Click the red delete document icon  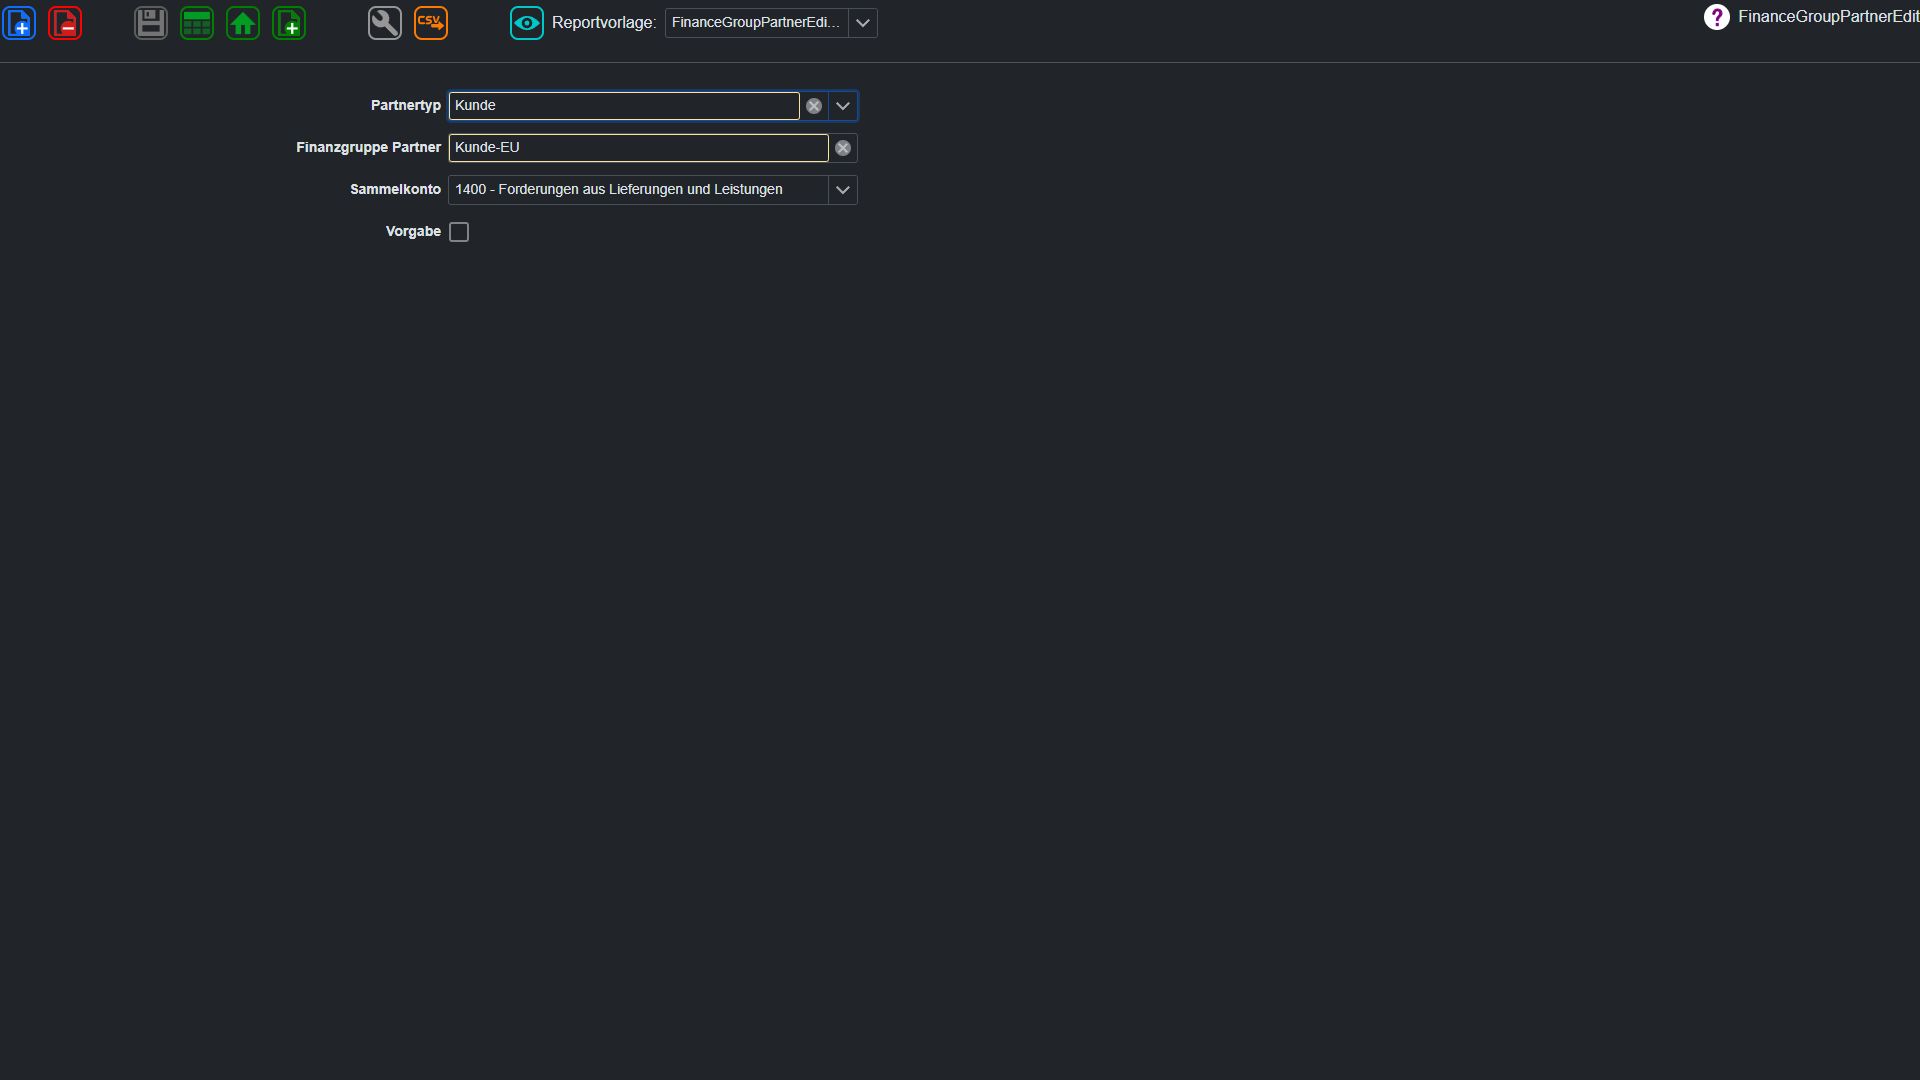click(65, 23)
